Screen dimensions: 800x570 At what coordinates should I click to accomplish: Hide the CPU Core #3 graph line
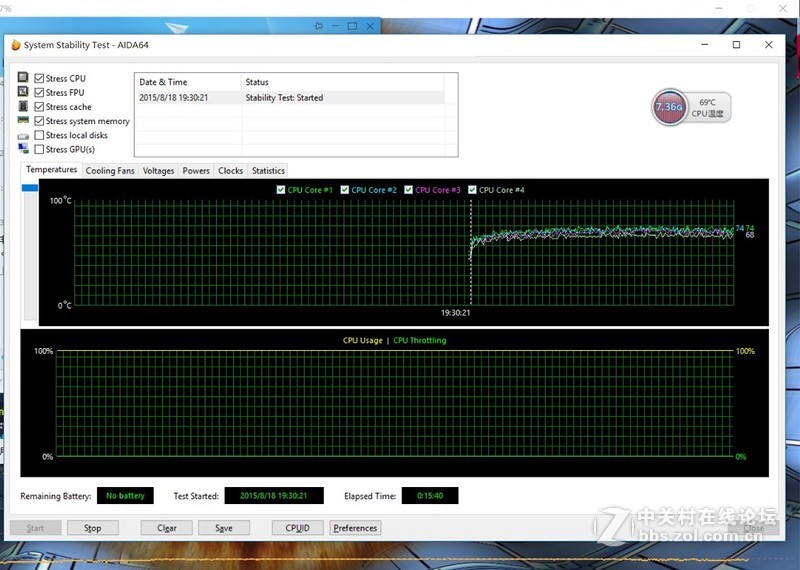(408, 190)
